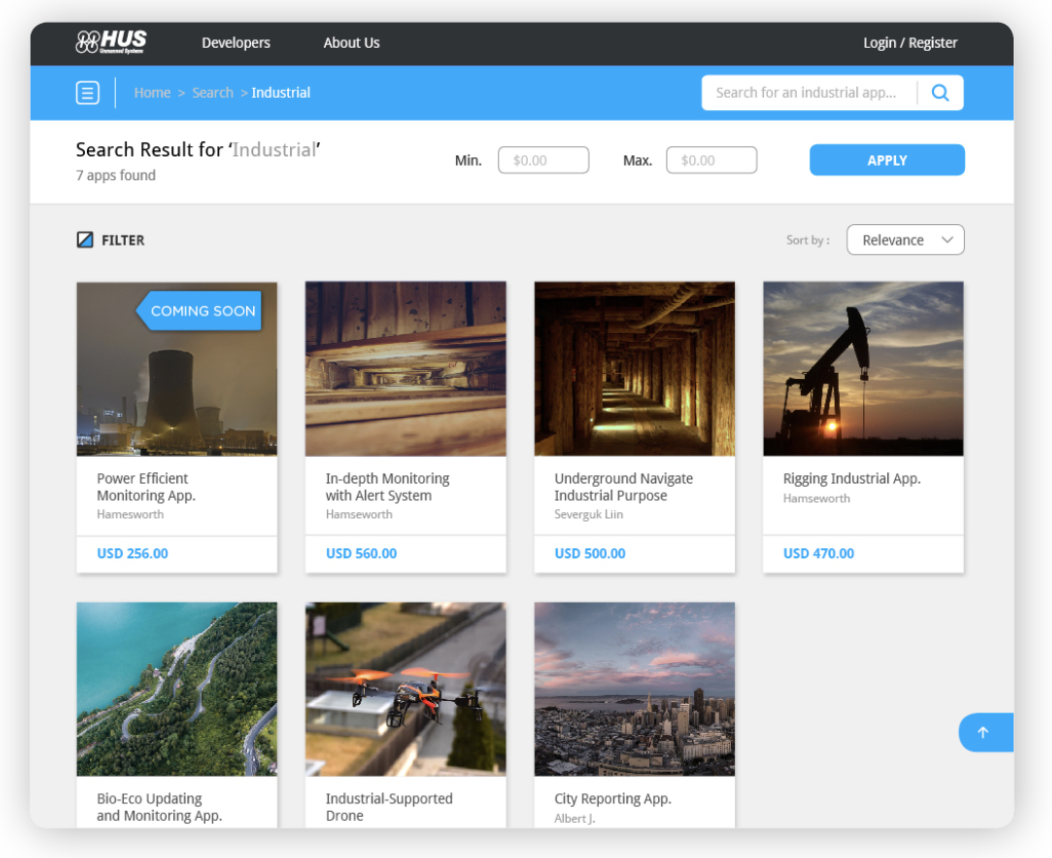
Task: Click the Filter icon
Action: click(x=85, y=240)
